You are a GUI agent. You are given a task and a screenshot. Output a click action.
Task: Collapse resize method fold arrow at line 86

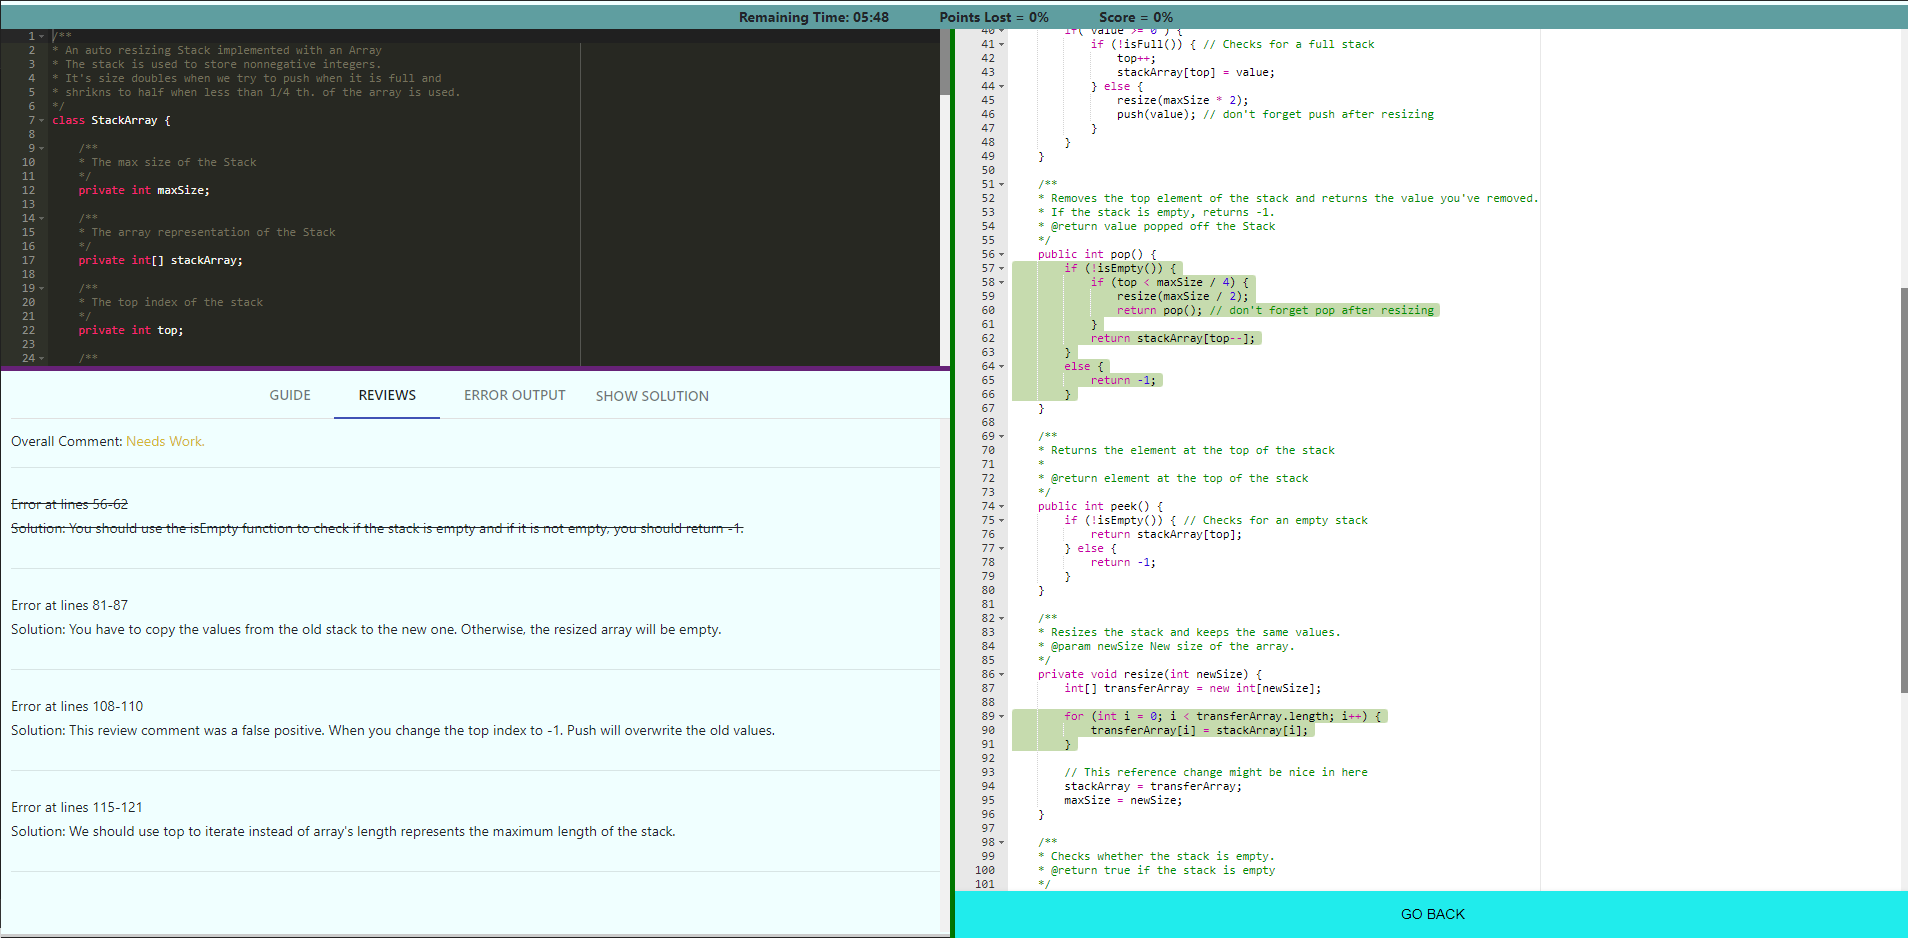coord(1001,674)
